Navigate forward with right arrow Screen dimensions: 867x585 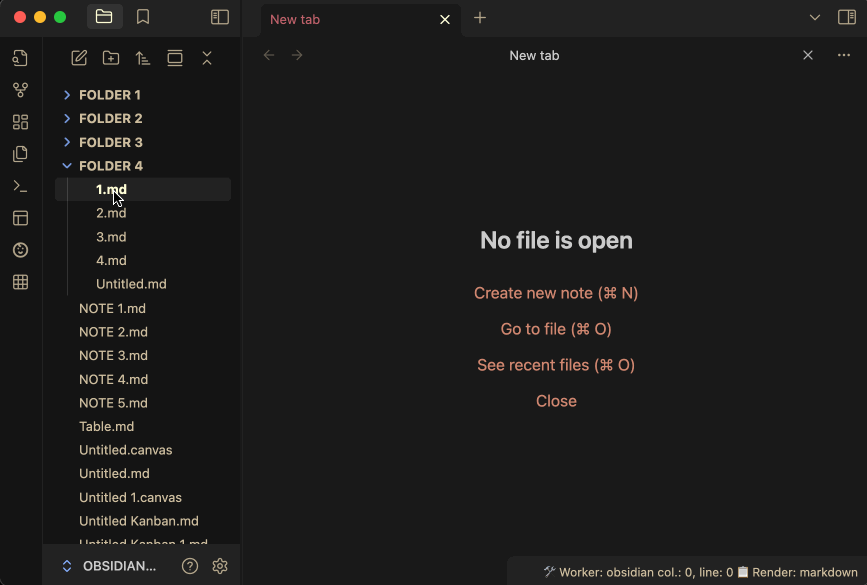[297, 55]
